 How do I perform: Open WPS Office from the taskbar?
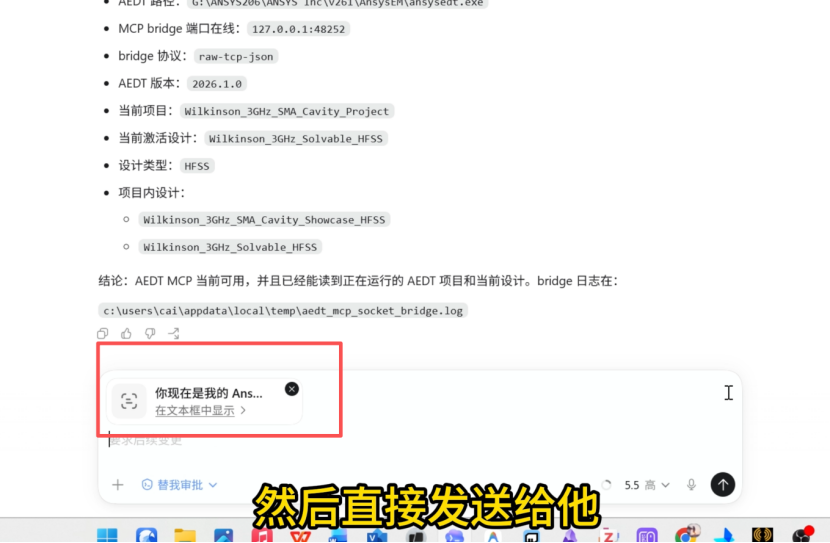301,536
